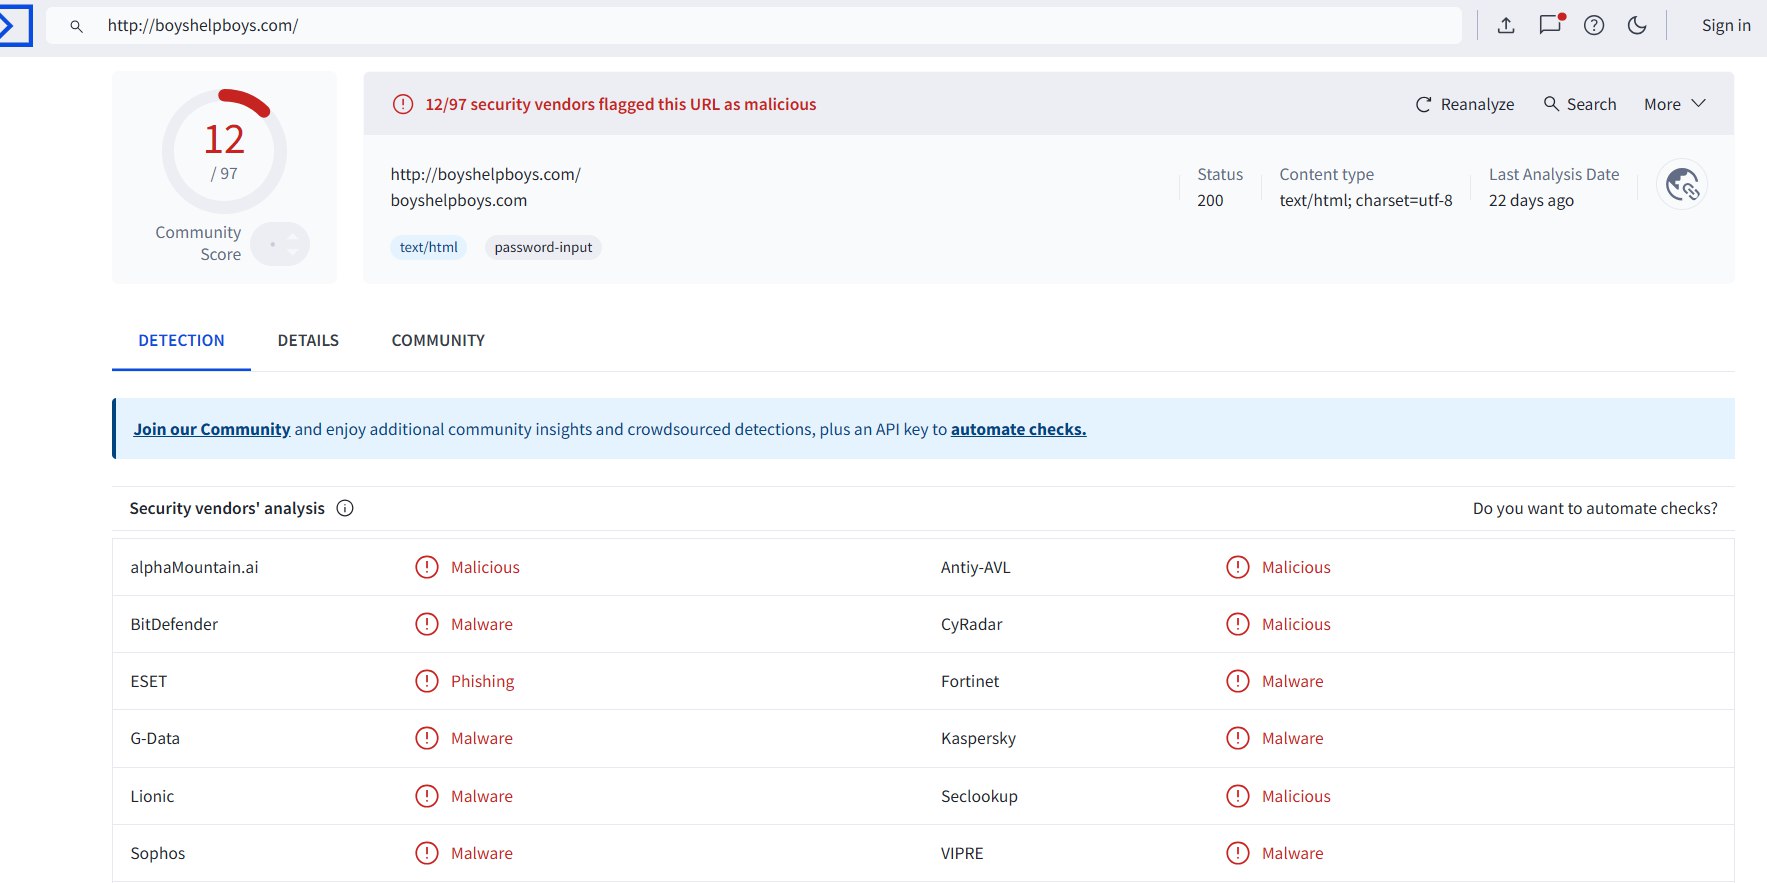The height and width of the screenshot is (883, 1767).
Task: Click the Antiy-AVL alert icon
Action: point(1238,567)
